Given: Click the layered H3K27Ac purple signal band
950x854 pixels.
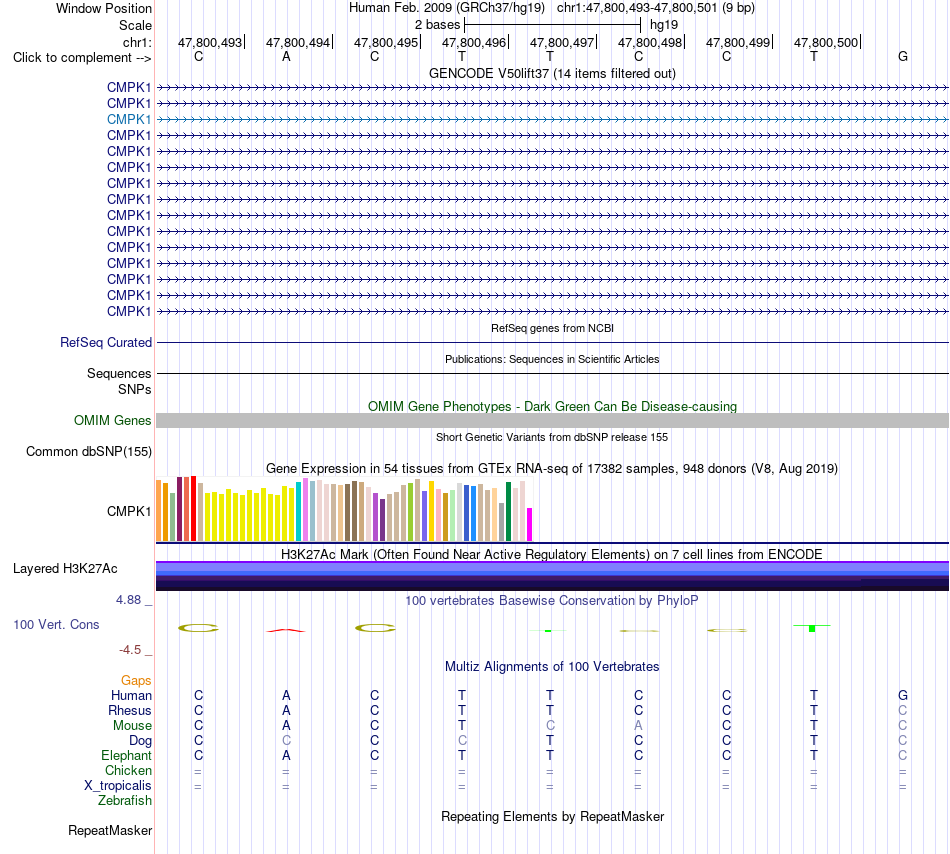Looking at the screenshot, I should (x=552, y=576).
